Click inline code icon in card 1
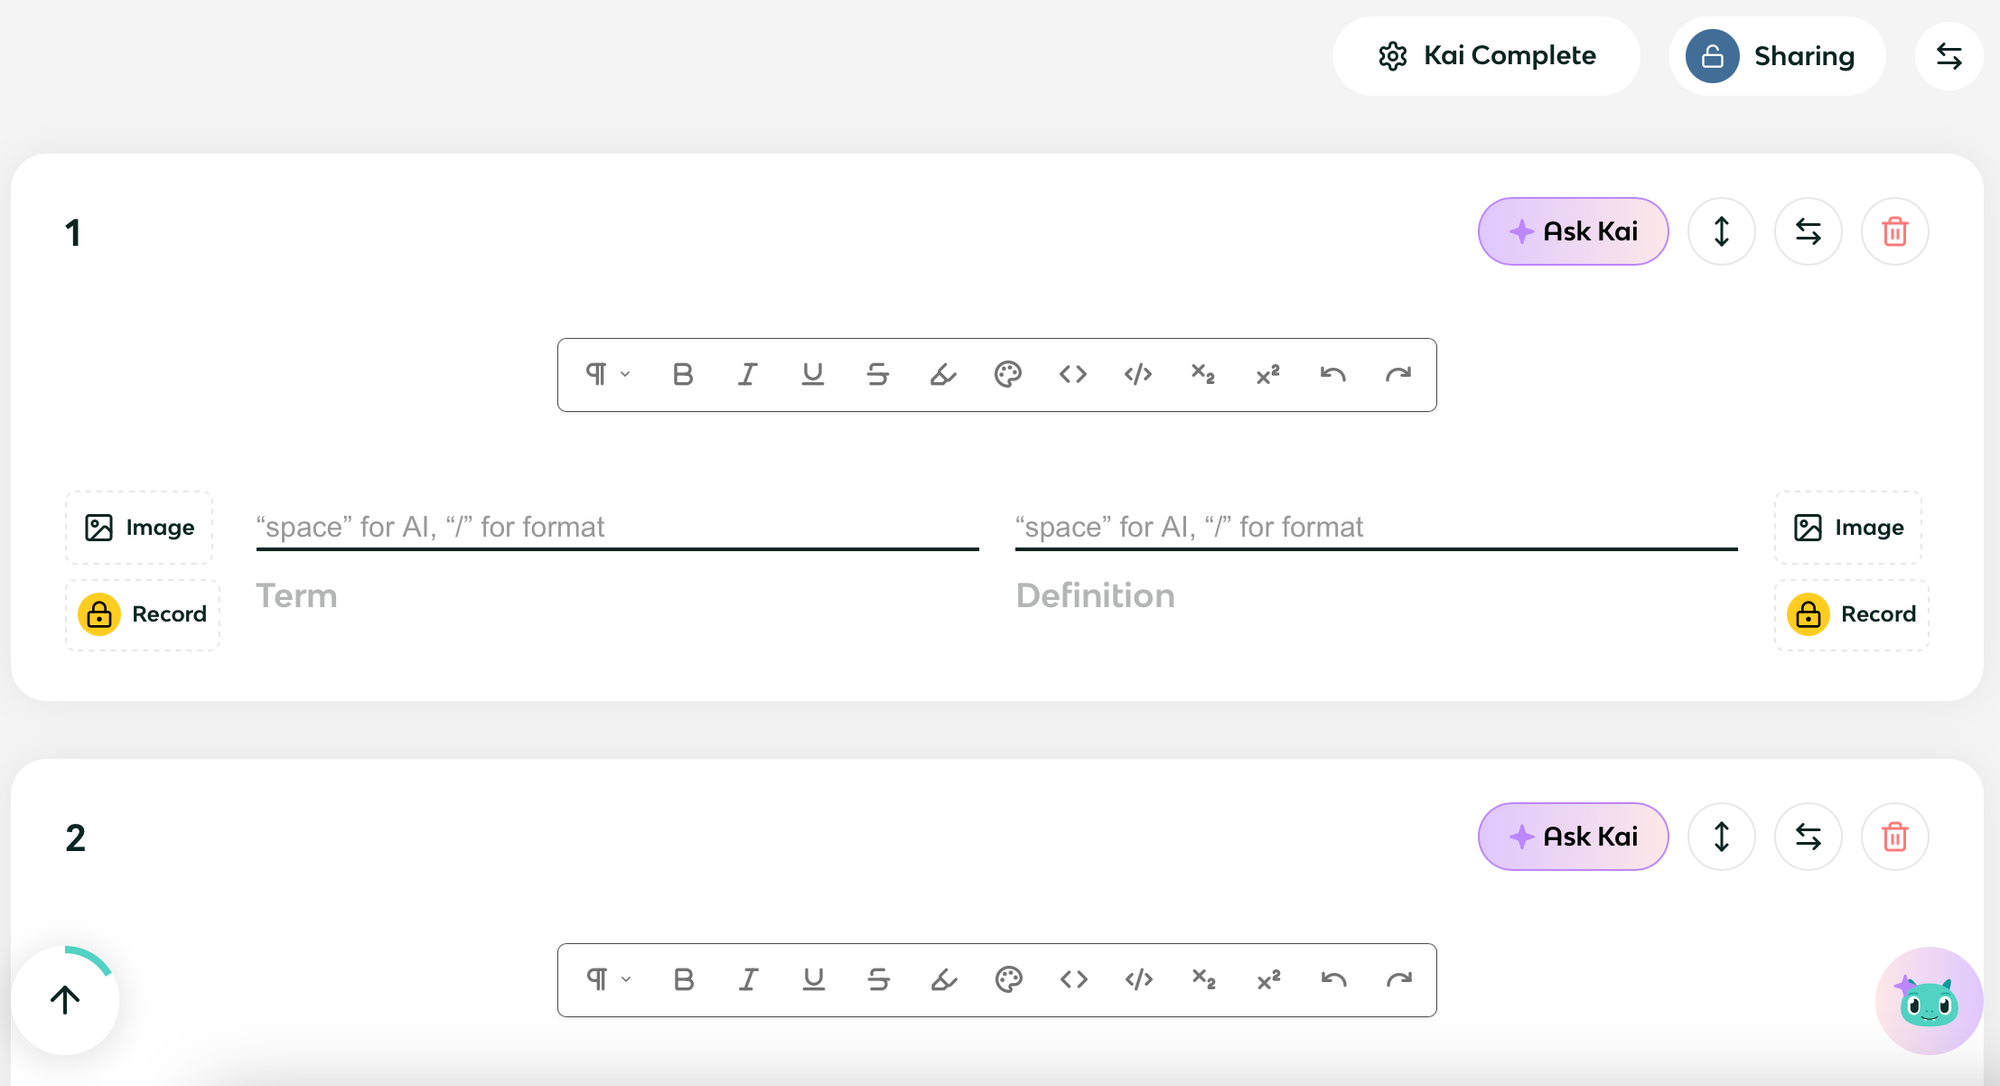 click(1073, 374)
